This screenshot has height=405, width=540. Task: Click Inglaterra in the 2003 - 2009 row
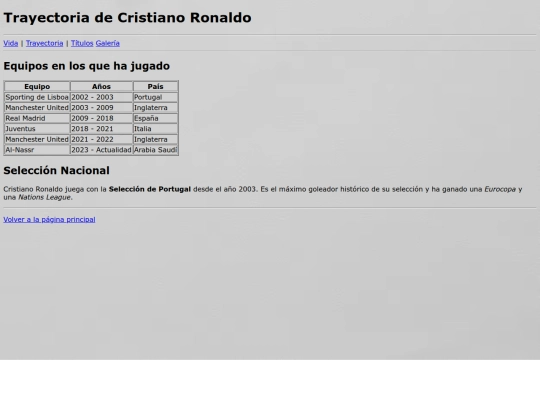tap(155, 108)
